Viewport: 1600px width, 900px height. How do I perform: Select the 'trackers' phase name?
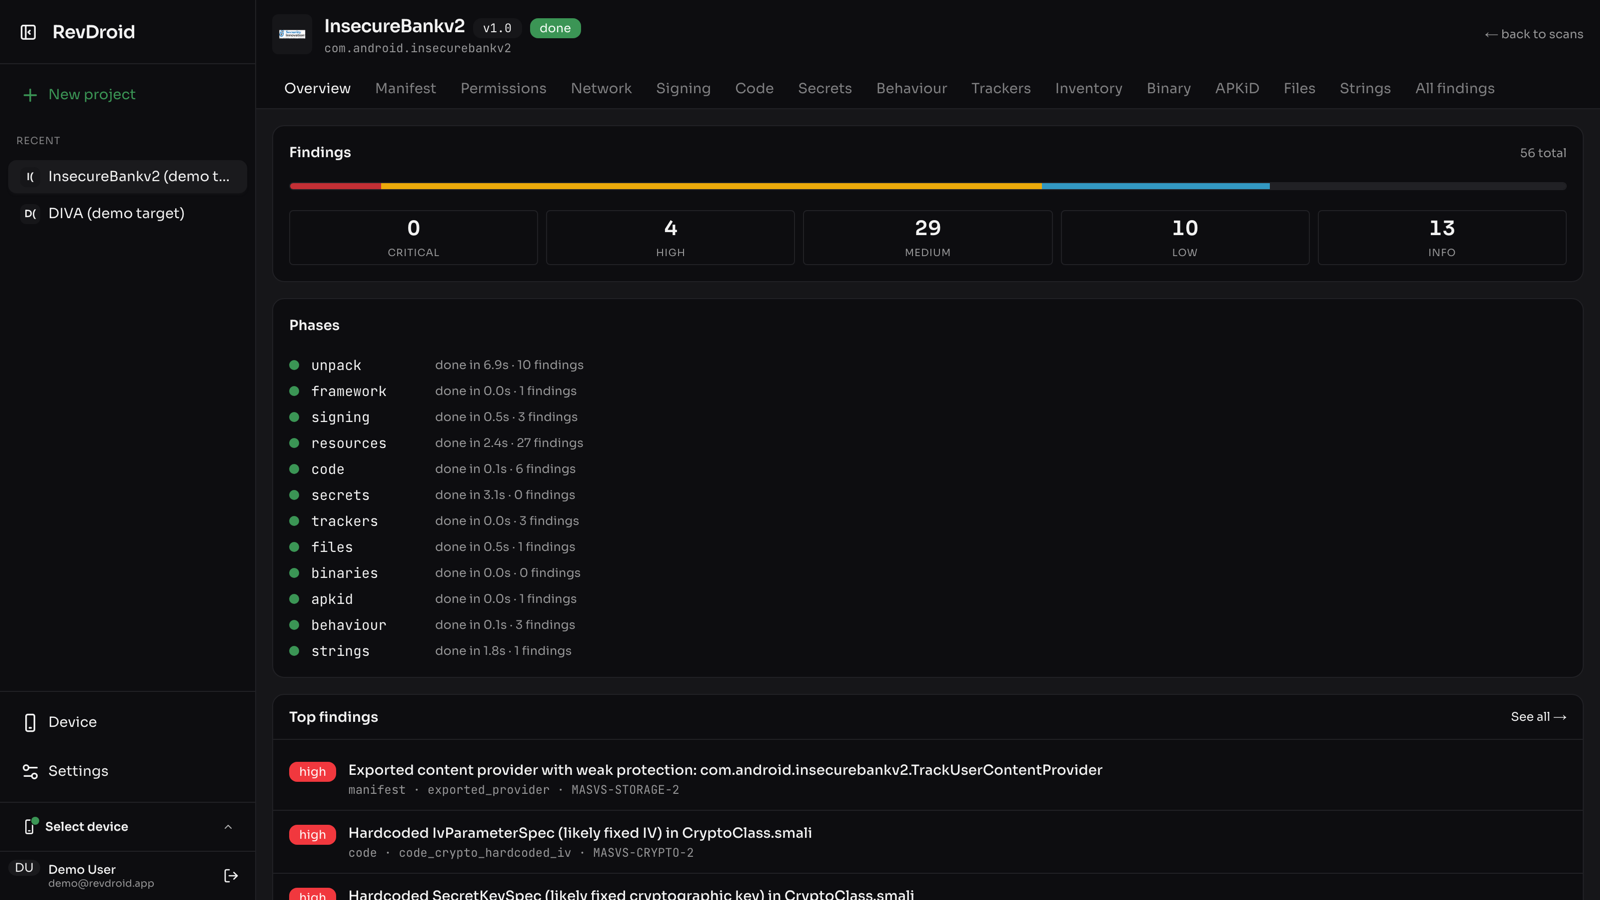[344, 521]
